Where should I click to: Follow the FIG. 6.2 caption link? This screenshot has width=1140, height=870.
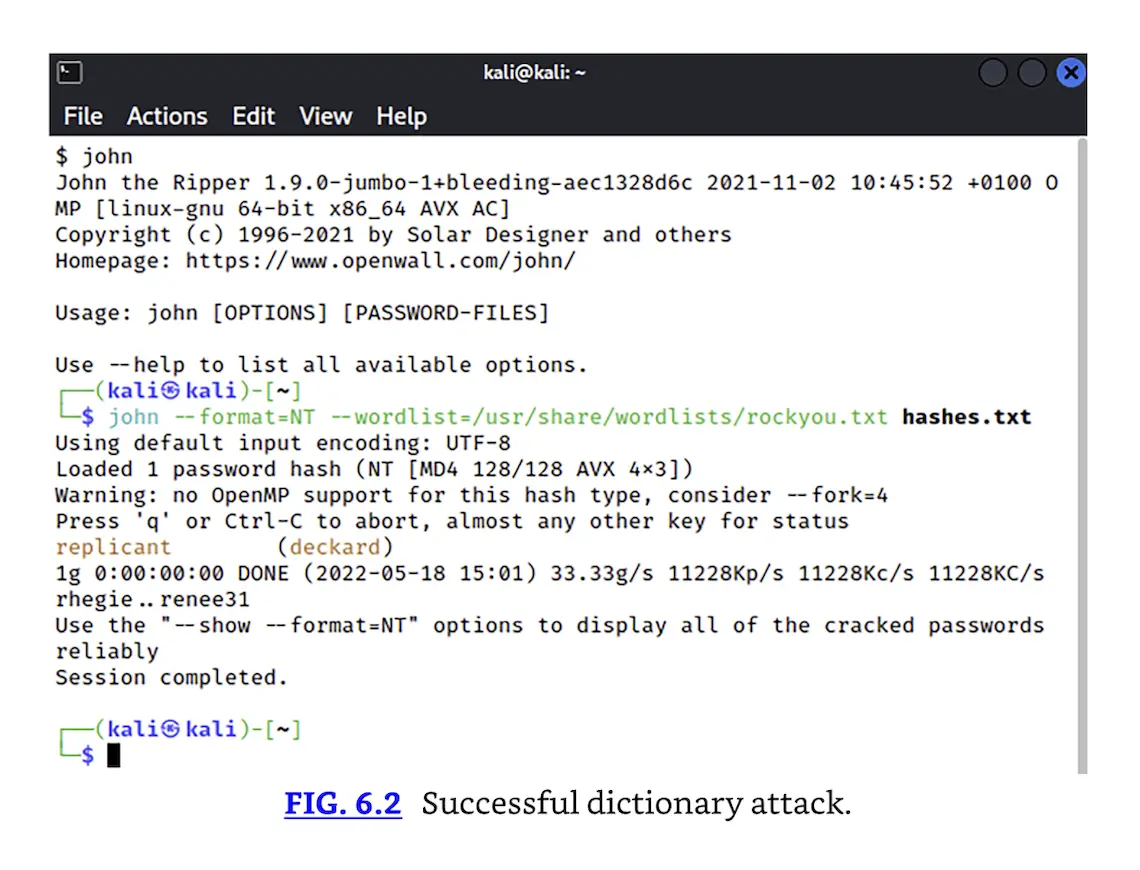click(x=343, y=804)
